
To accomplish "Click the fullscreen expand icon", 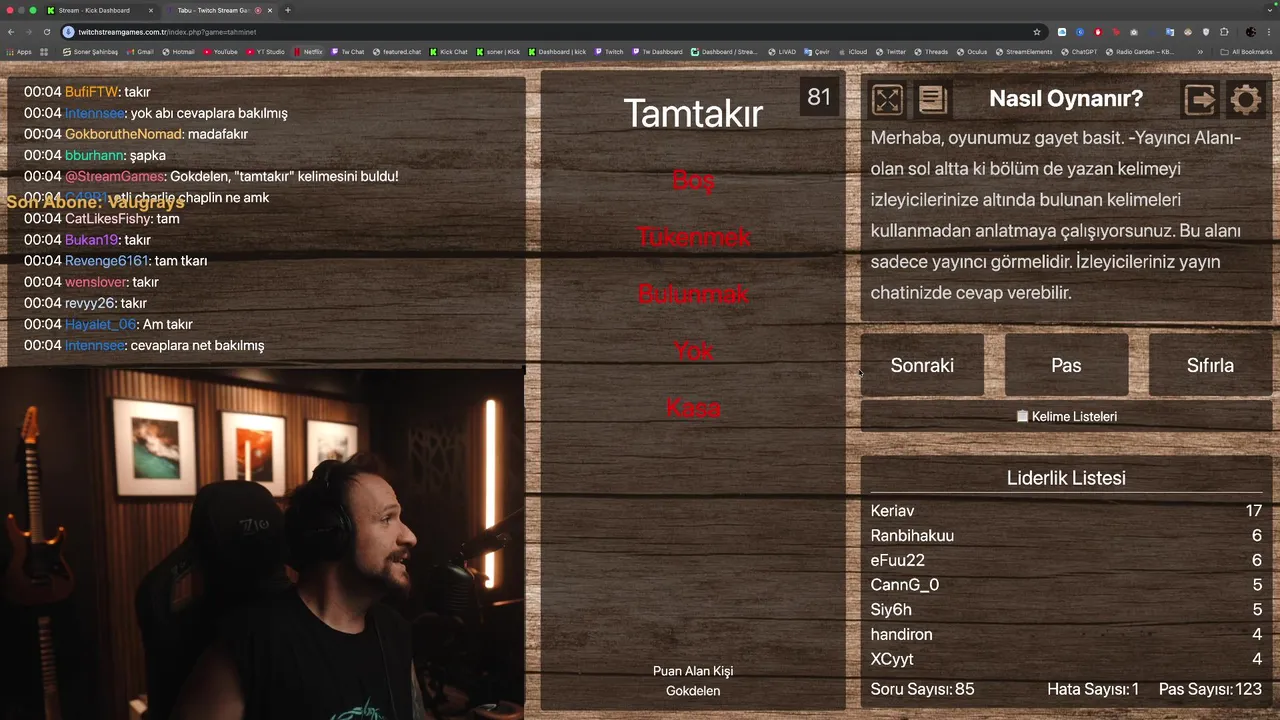I will point(887,99).
